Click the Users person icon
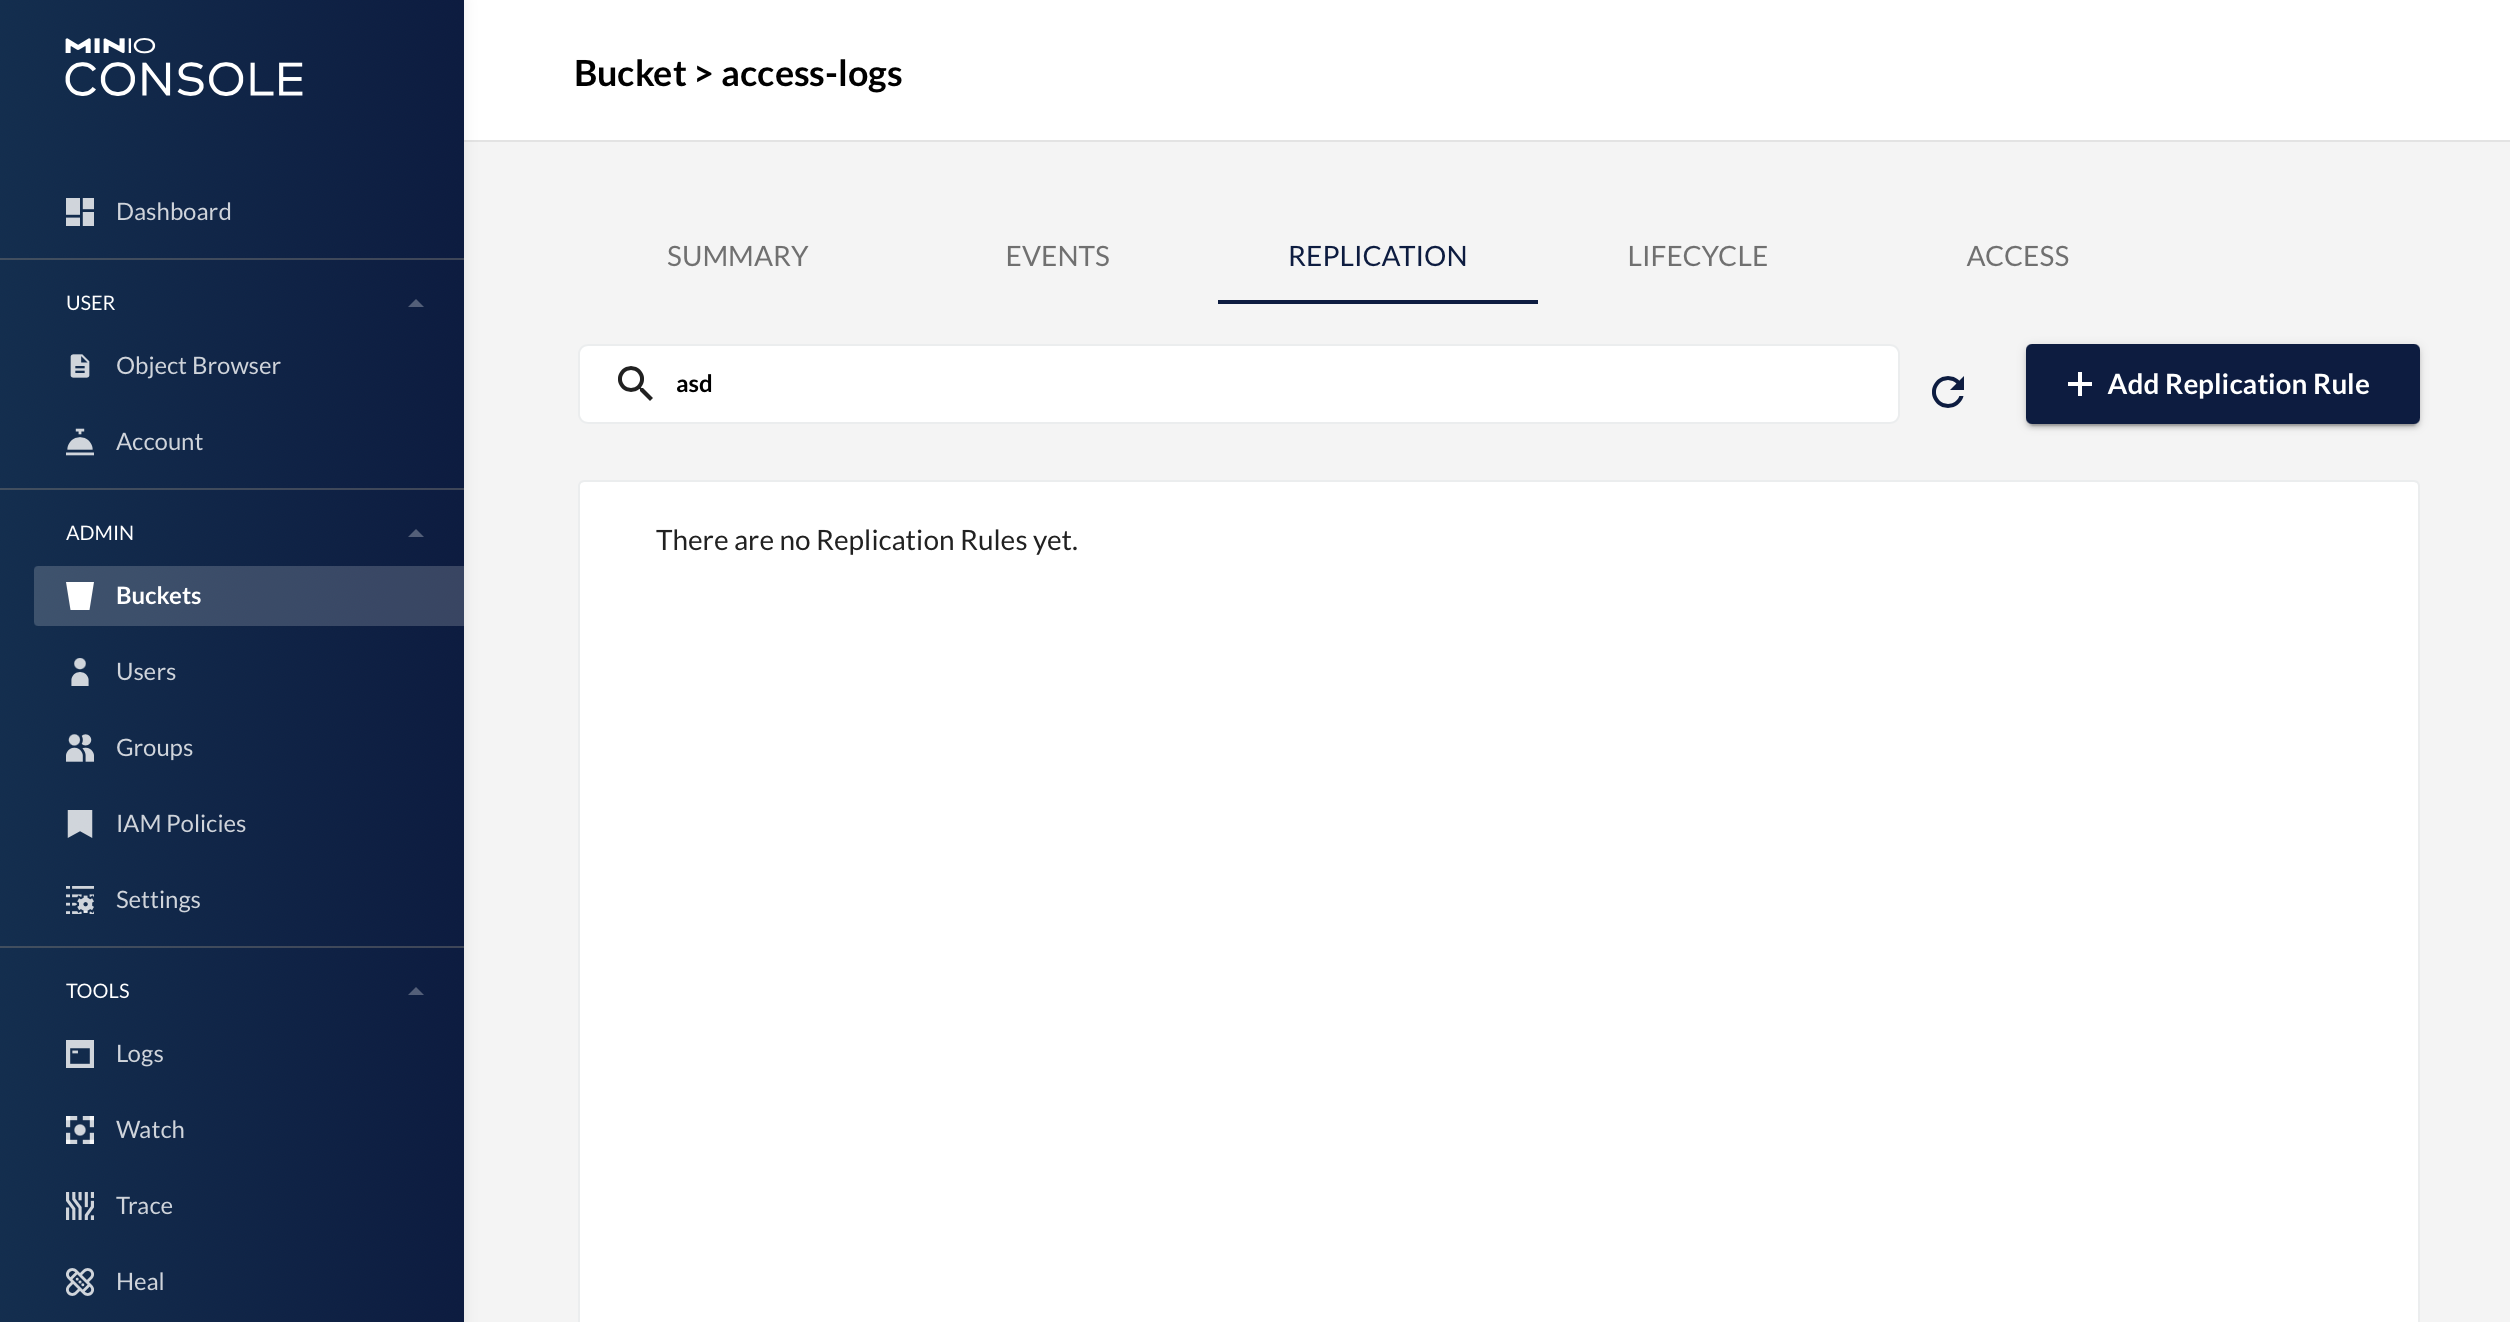 pyautogui.click(x=80, y=672)
